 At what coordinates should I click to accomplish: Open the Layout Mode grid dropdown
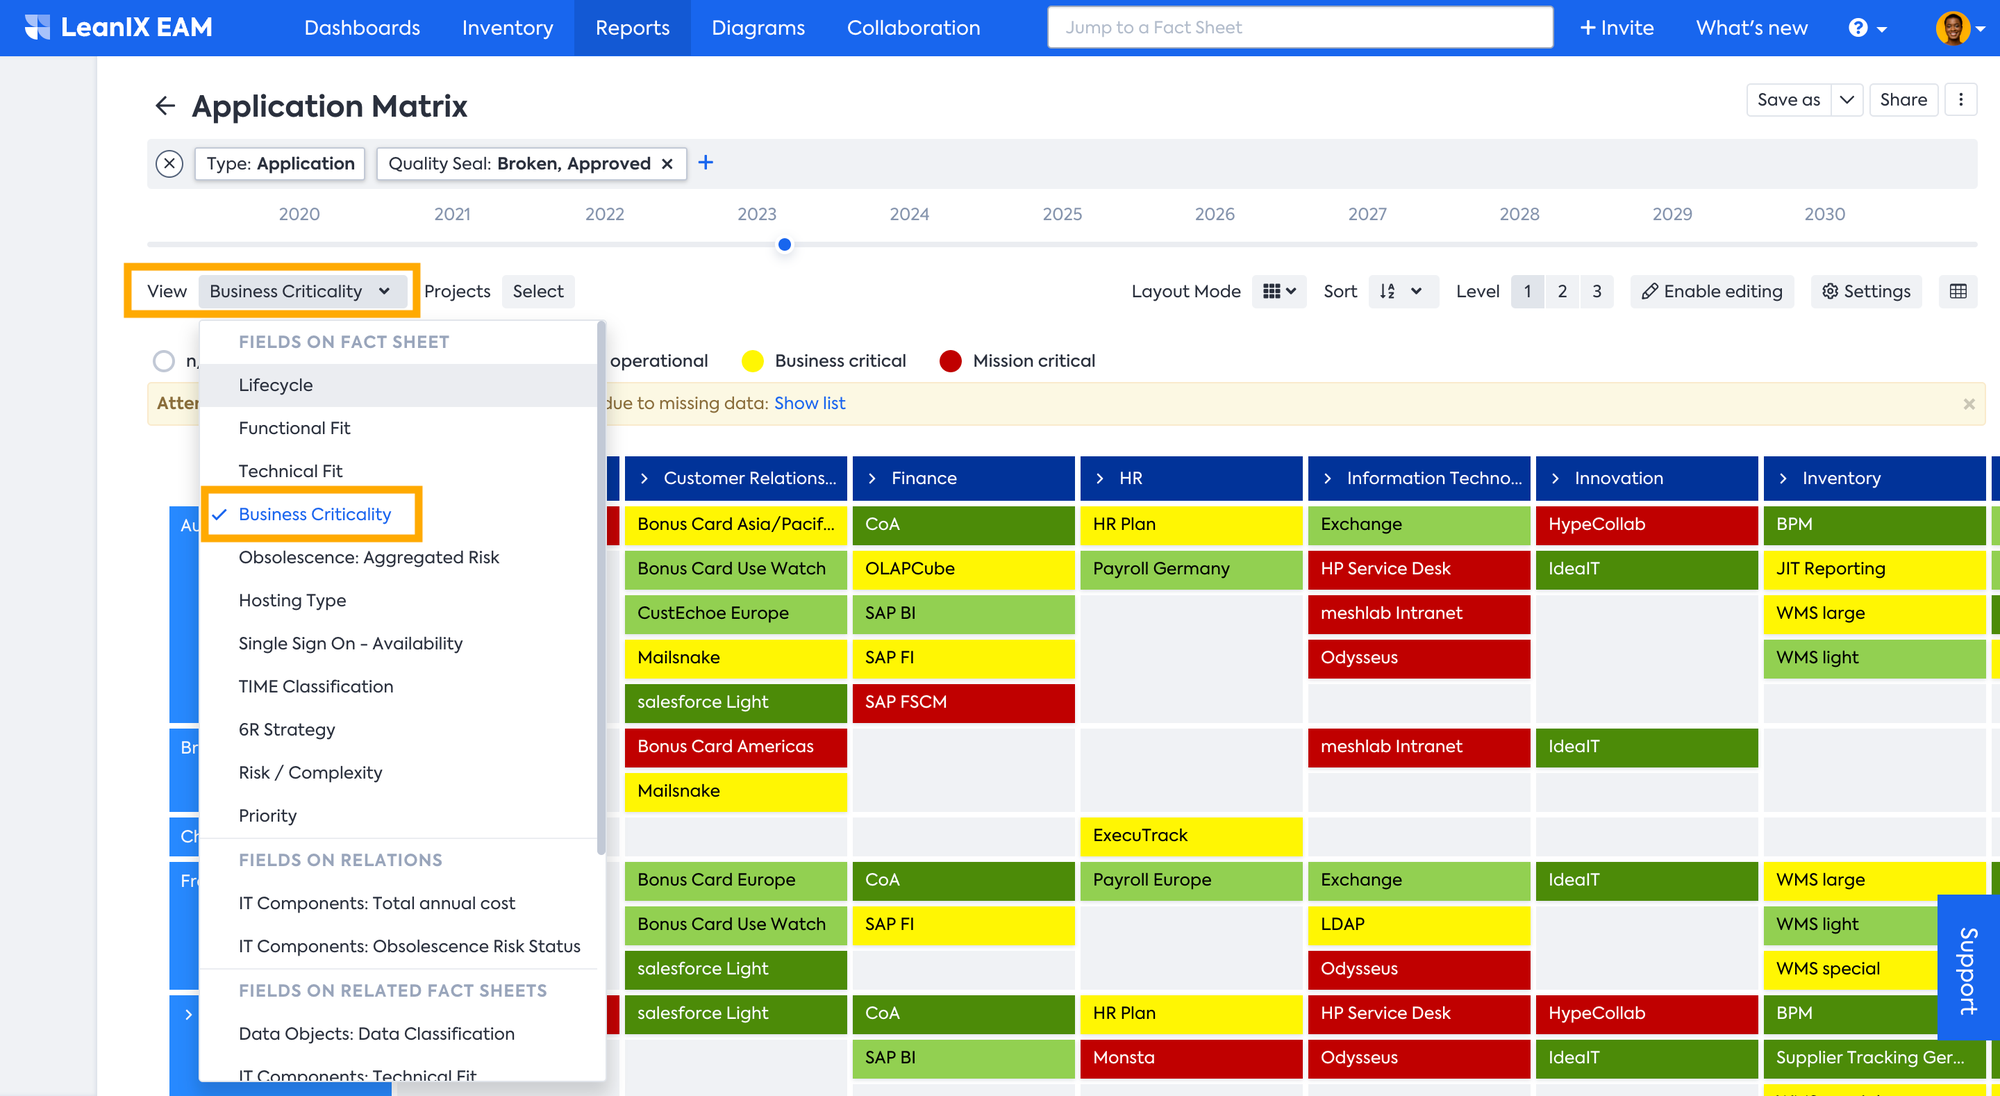[x=1279, y=291]
